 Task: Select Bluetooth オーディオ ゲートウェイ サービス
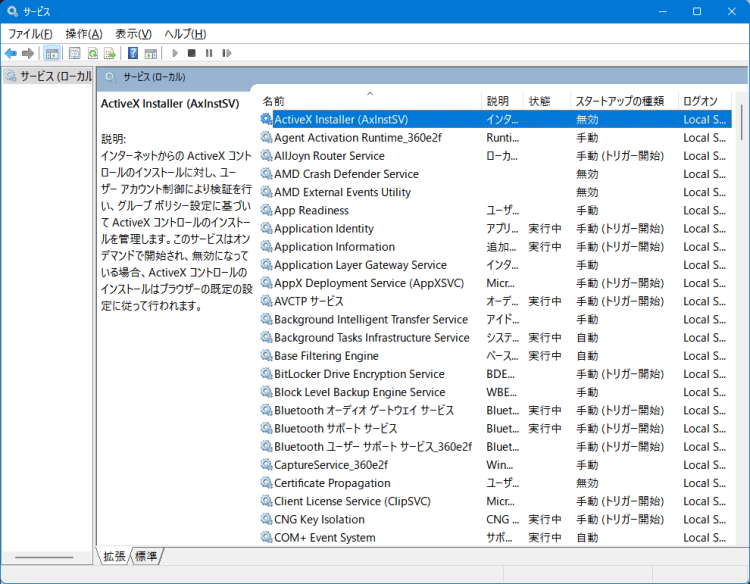click(x=496, y=410)
